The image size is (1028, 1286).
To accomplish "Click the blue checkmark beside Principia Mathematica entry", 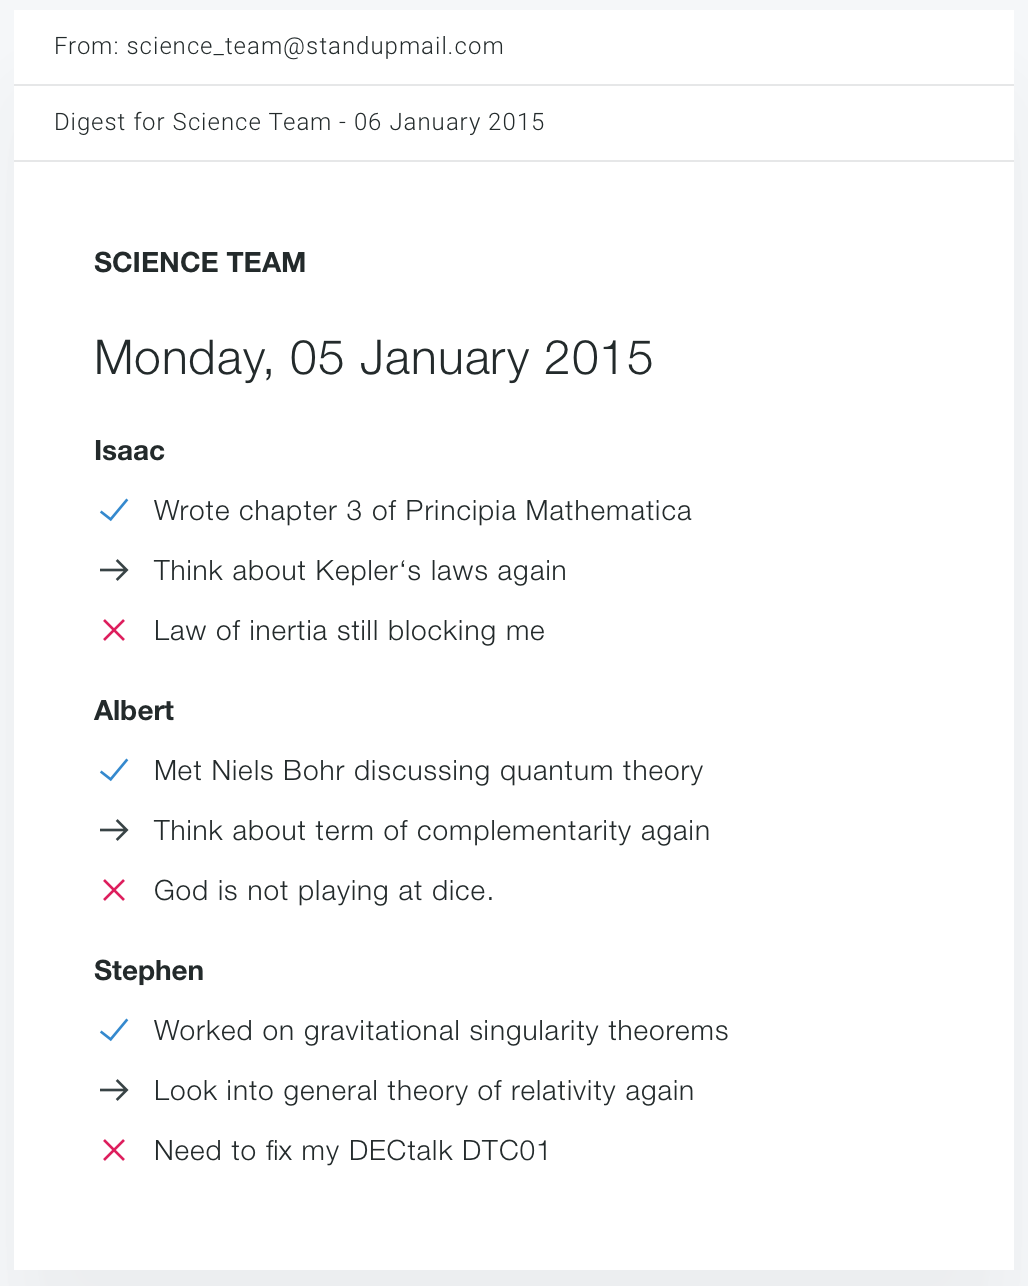I will [114, 511].
